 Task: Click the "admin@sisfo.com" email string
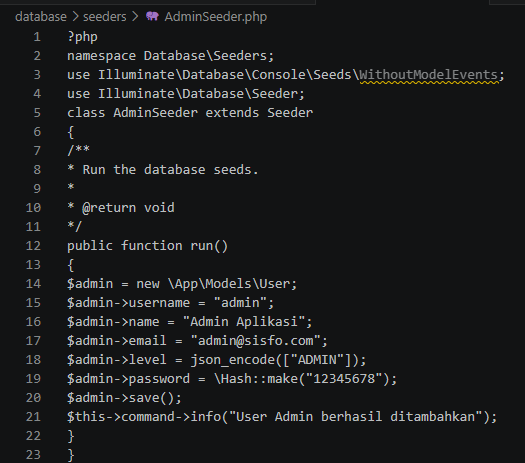(x=255, y=341)
